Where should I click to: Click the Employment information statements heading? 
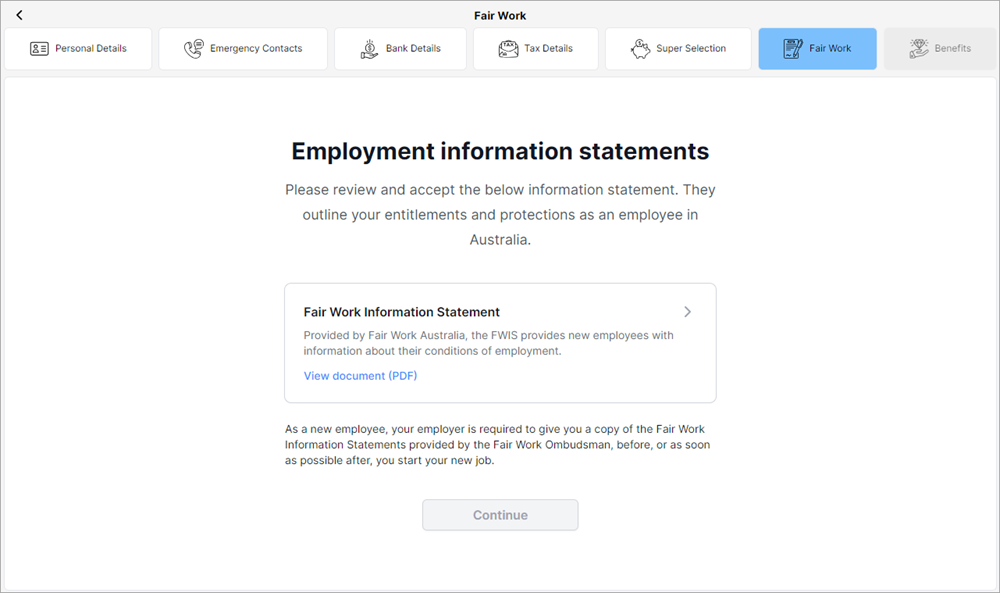pyautogui.click(x=500, y=151)
